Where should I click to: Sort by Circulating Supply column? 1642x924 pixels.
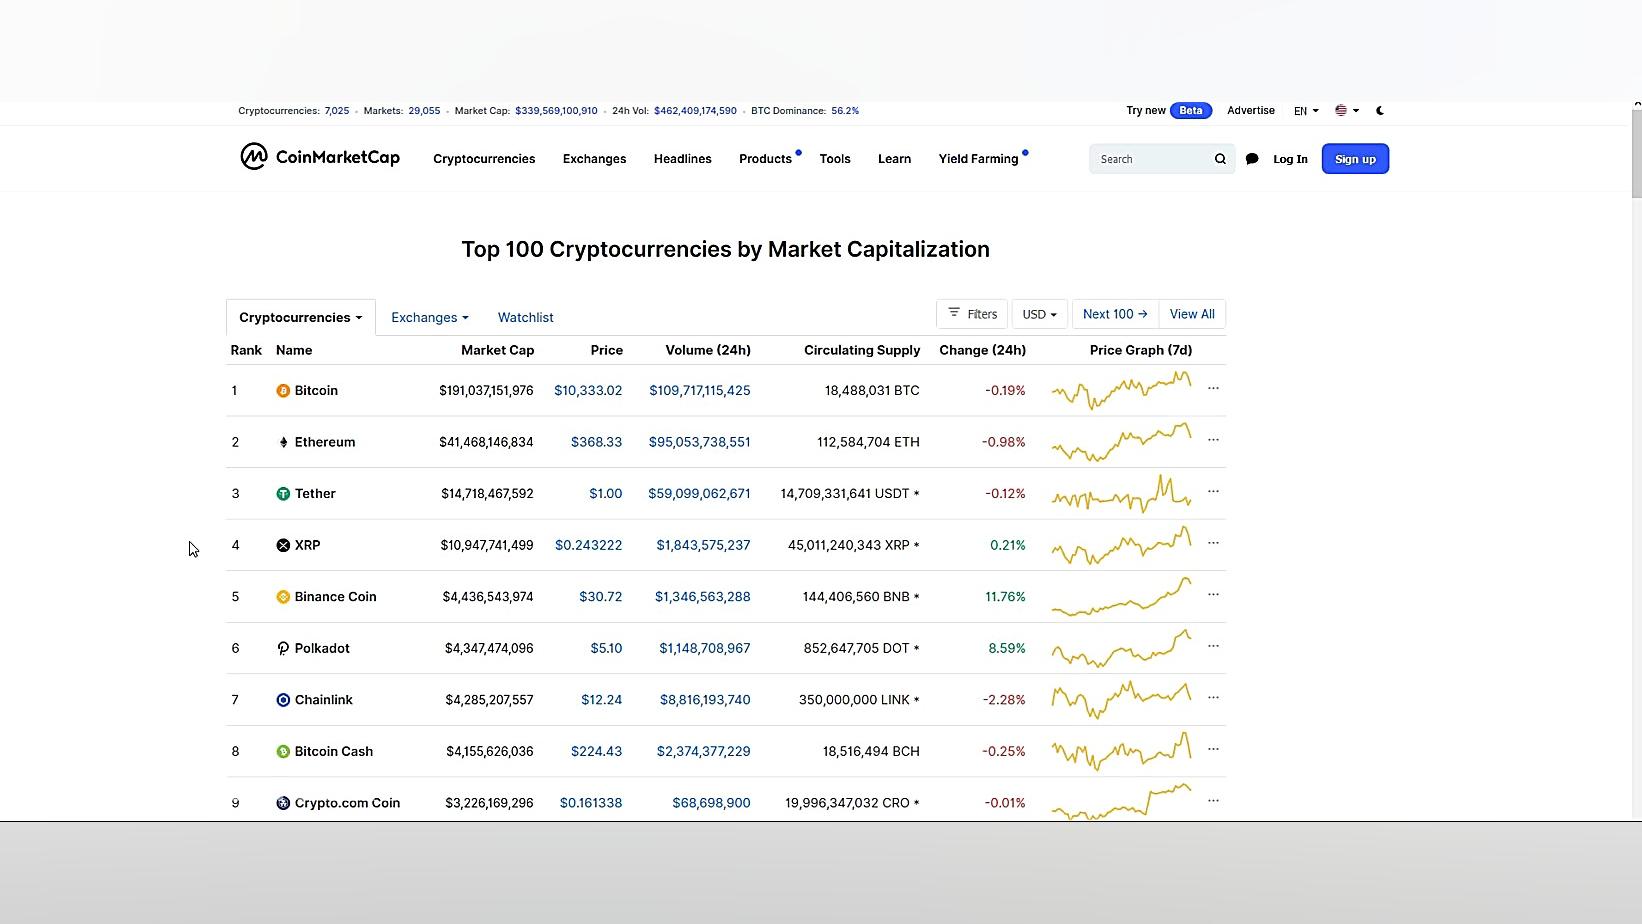[862, 350]
